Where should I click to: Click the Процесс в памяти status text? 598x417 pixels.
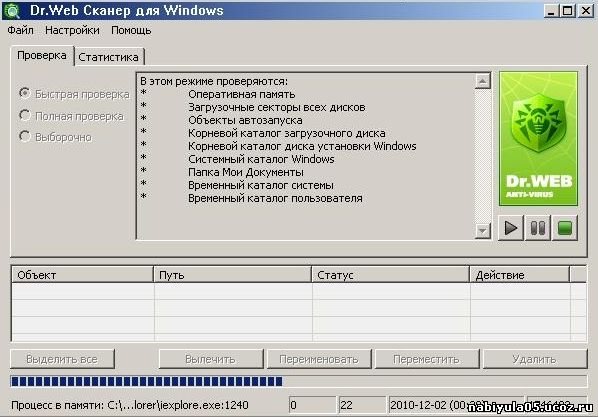(130, 405)
